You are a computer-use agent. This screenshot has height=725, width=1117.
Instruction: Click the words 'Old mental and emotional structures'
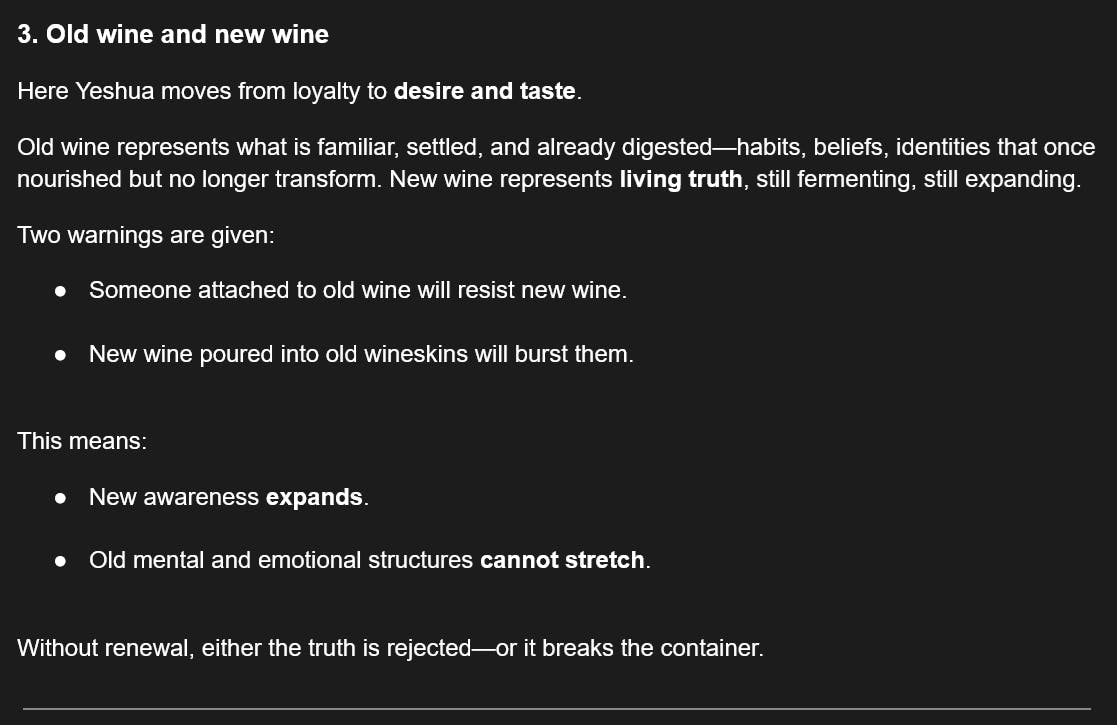(x=281, y=560)
